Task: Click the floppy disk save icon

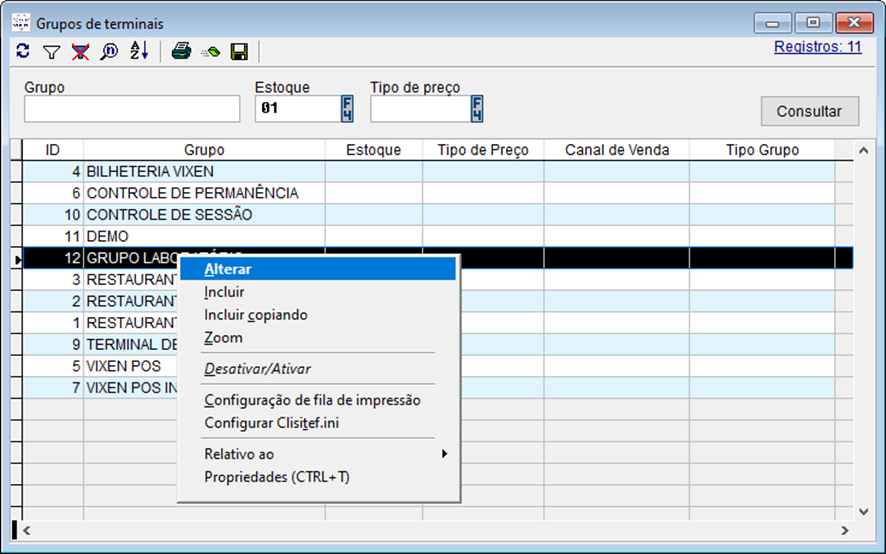Action: coord(239,51)
